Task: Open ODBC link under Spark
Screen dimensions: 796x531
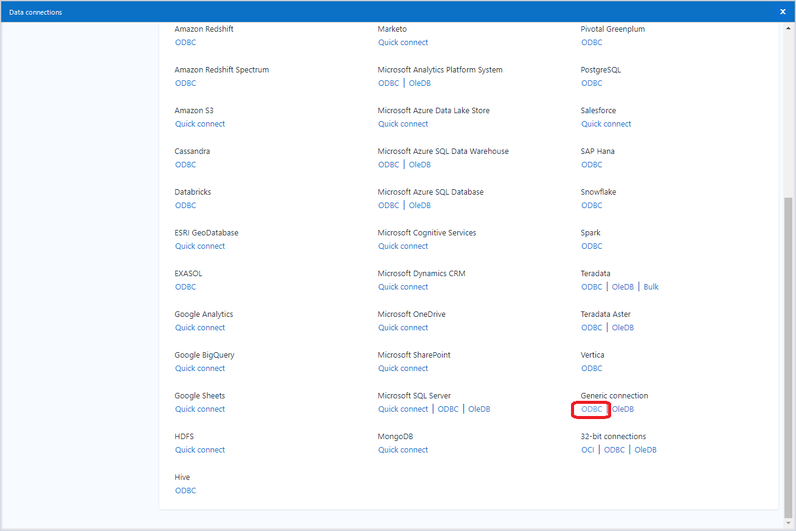Action: [591, 246]
